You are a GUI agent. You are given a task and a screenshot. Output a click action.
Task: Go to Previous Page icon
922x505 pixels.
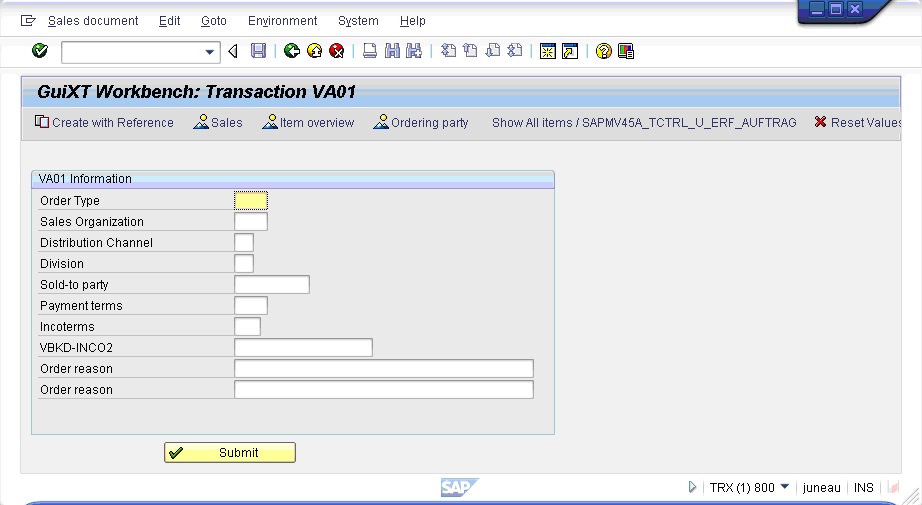coord(470,51)
